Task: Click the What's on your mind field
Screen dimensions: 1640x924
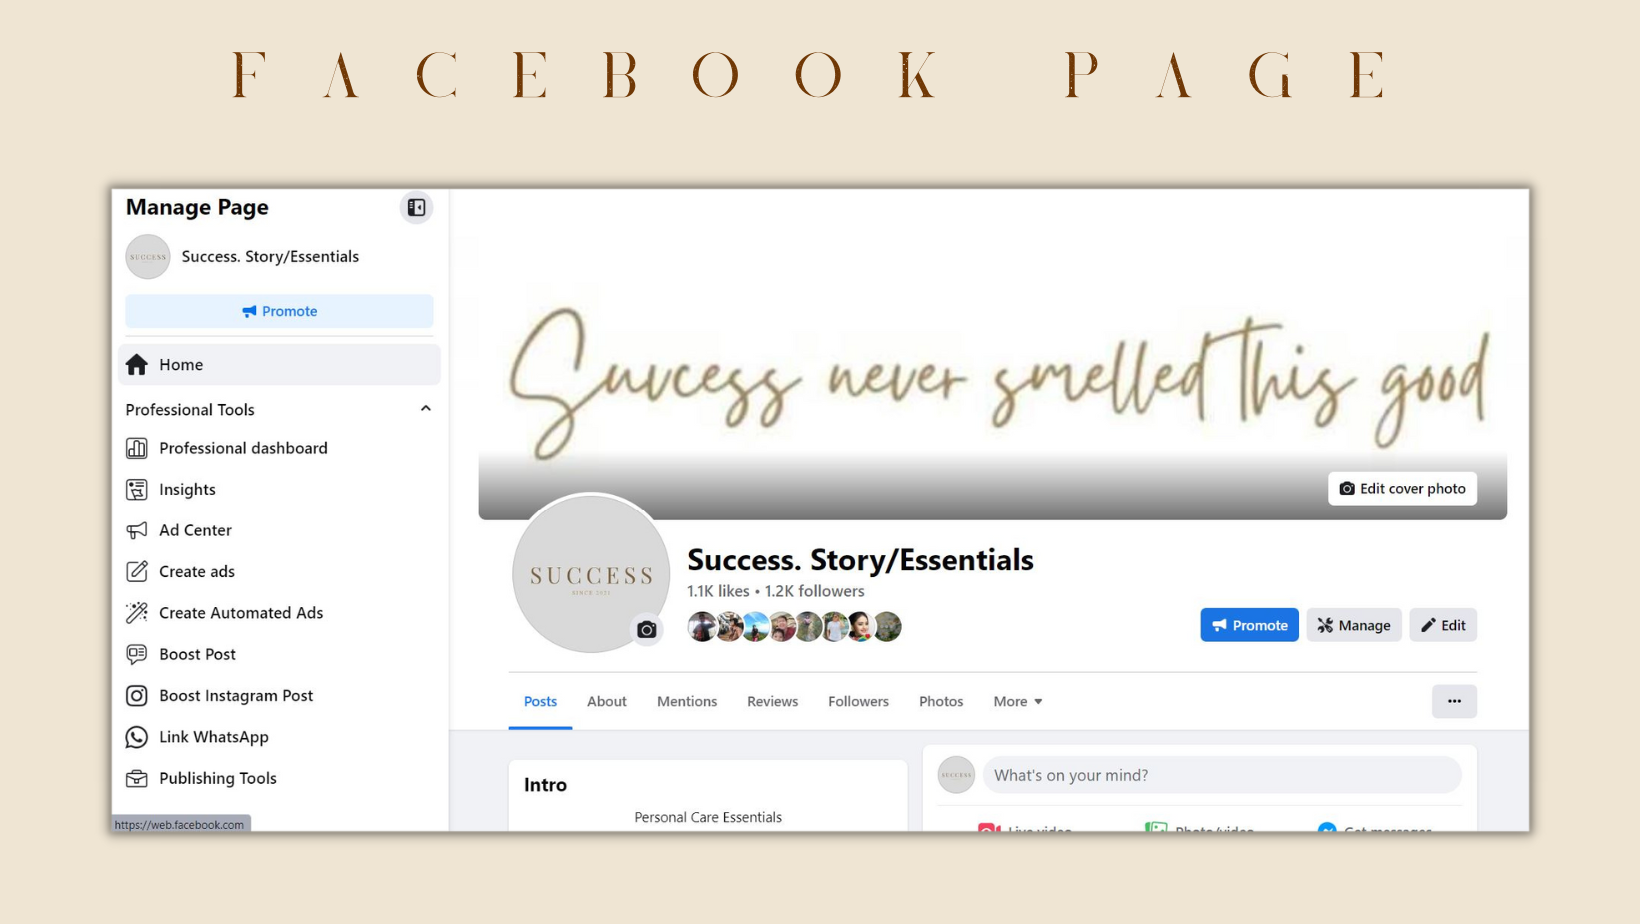Action: pyautogui.click(x=1222, y=775)
